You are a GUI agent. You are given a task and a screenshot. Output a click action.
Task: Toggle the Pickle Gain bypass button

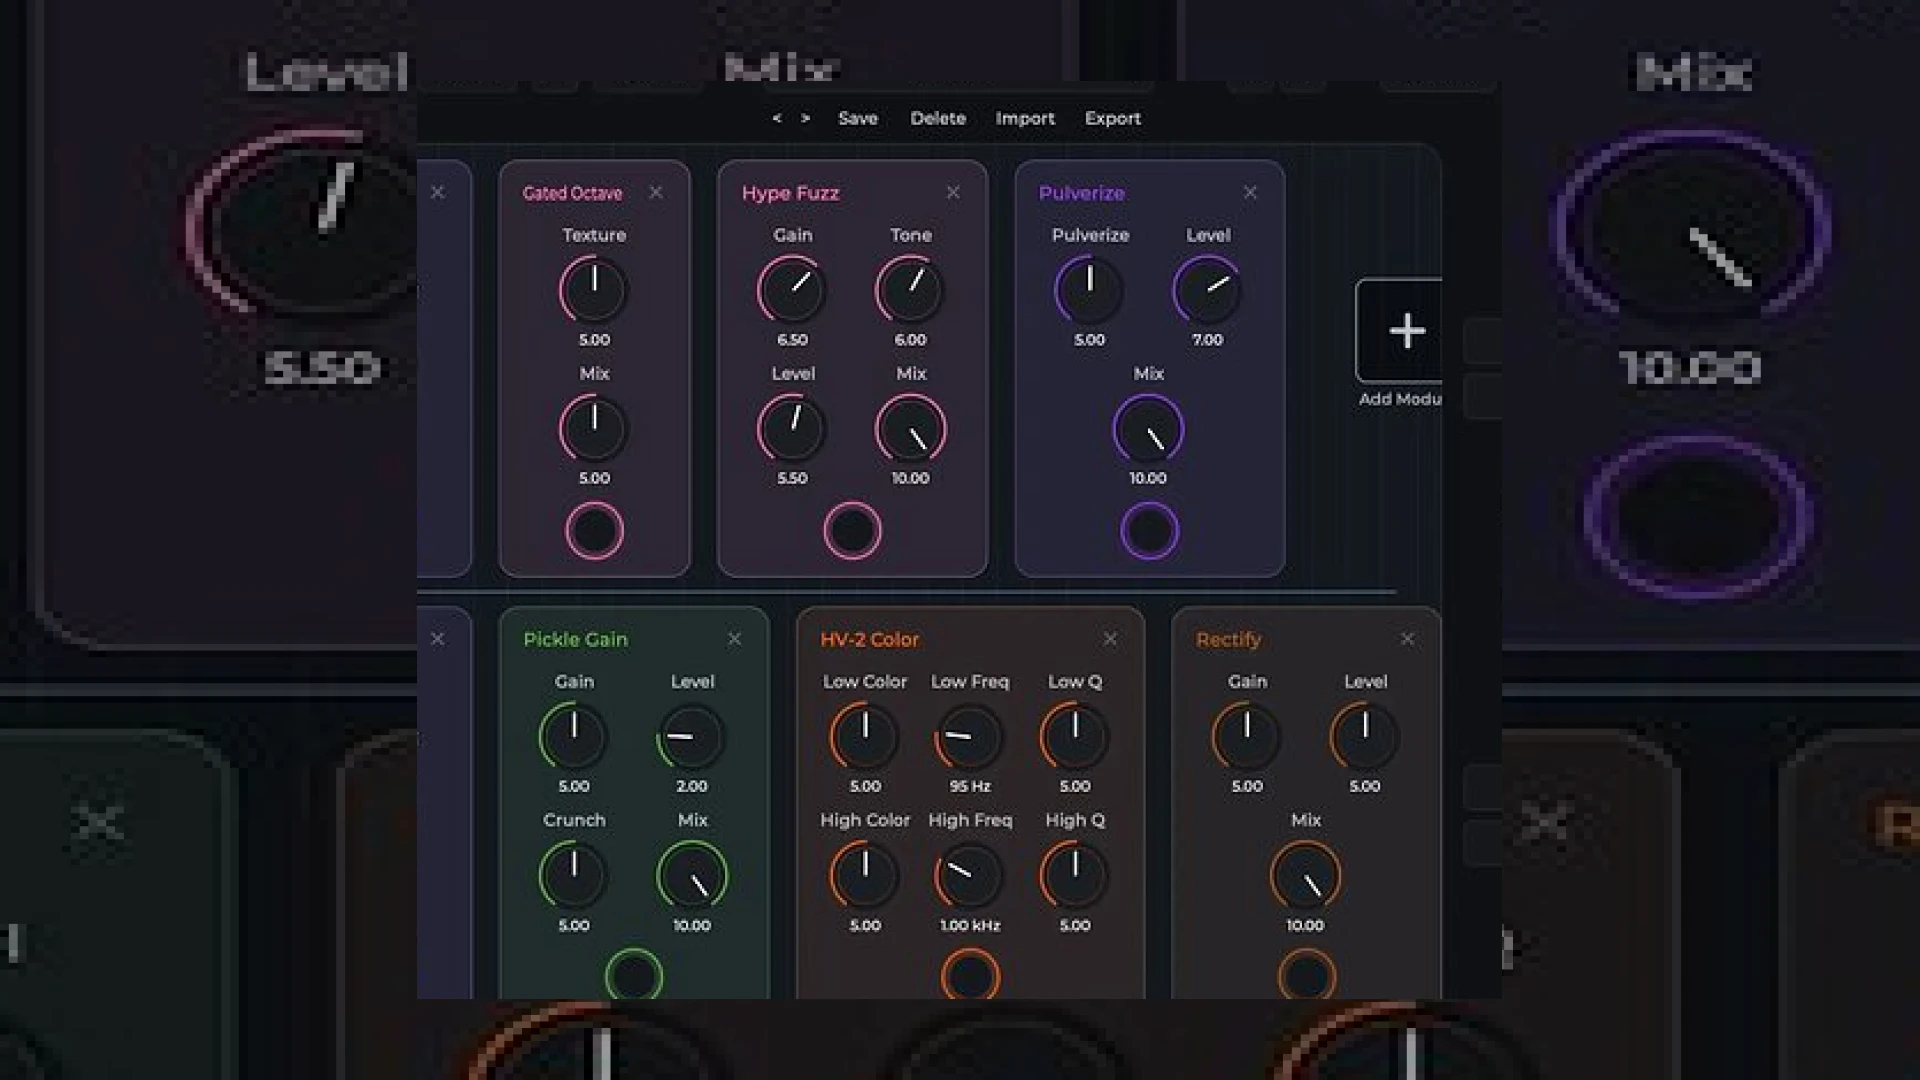pos(634,974)
